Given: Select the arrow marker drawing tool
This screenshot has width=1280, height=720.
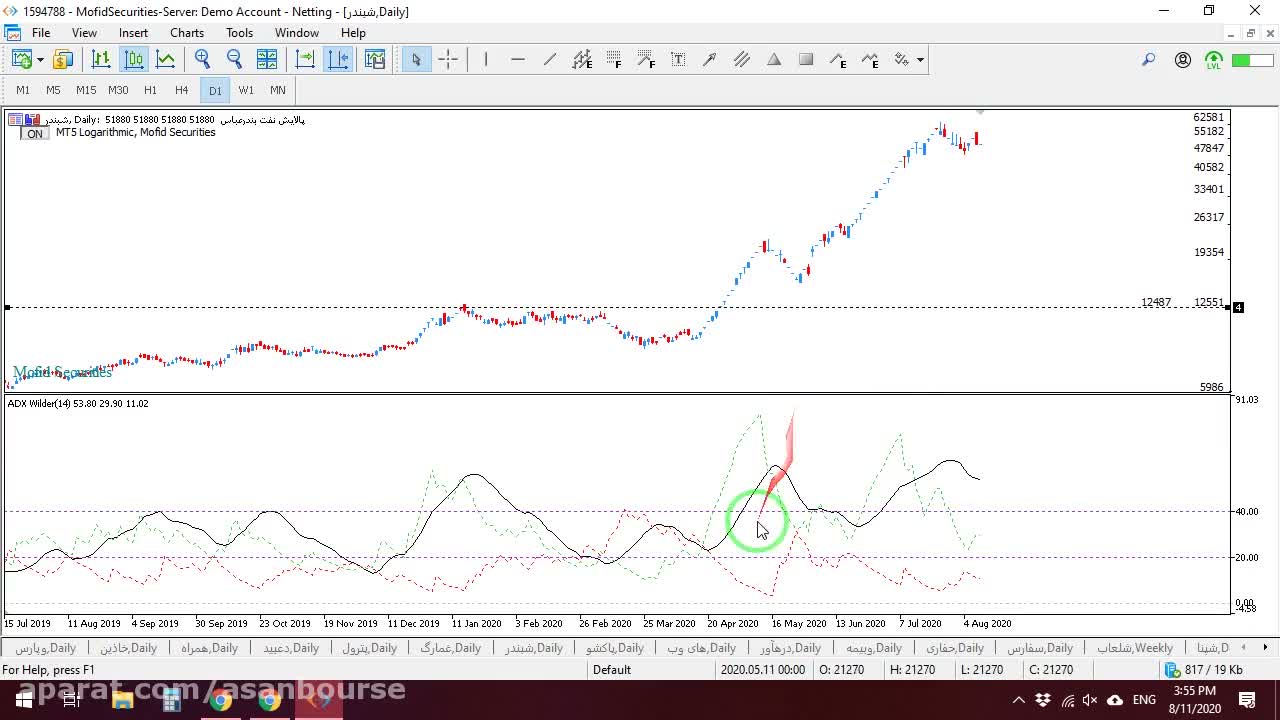Looking at the screenshot, I should click(x=710, y=60).
